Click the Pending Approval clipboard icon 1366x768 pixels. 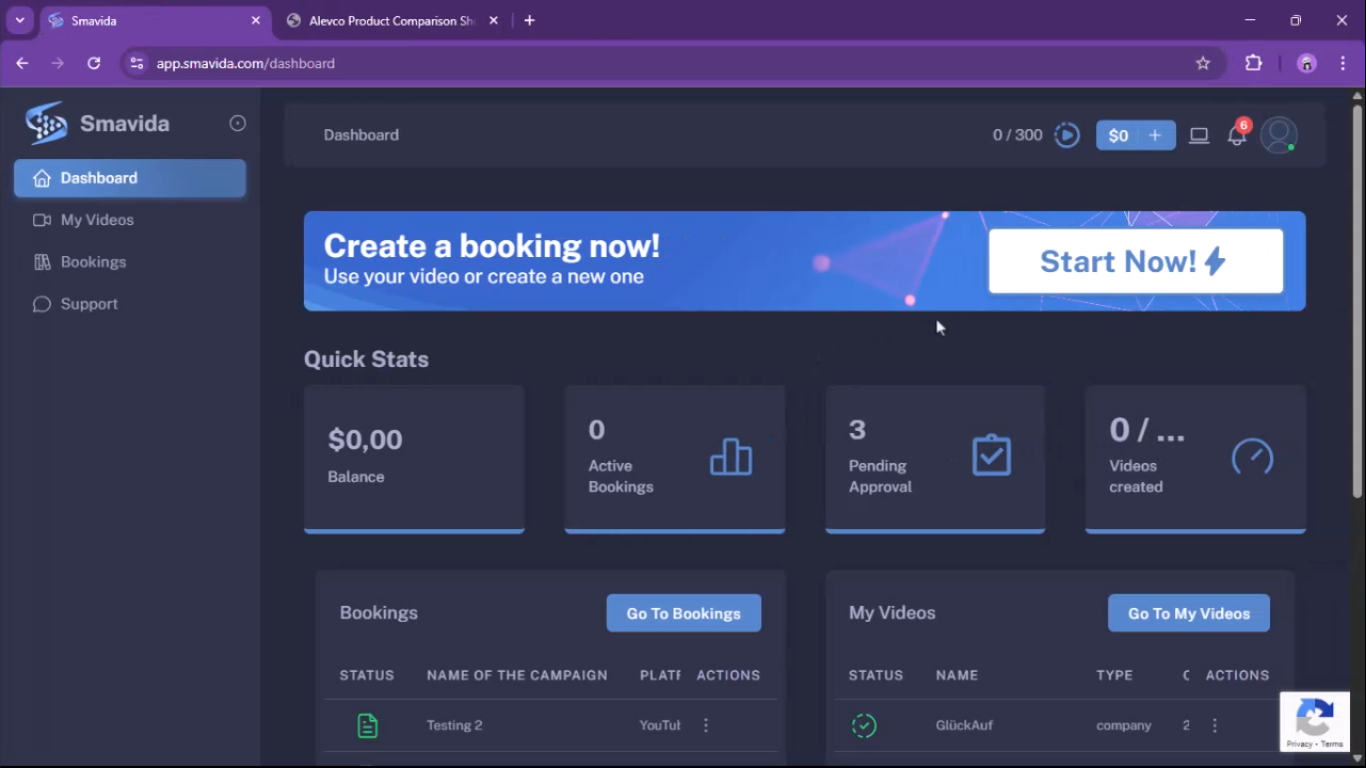pyautogui.click(x=991, y=456)
